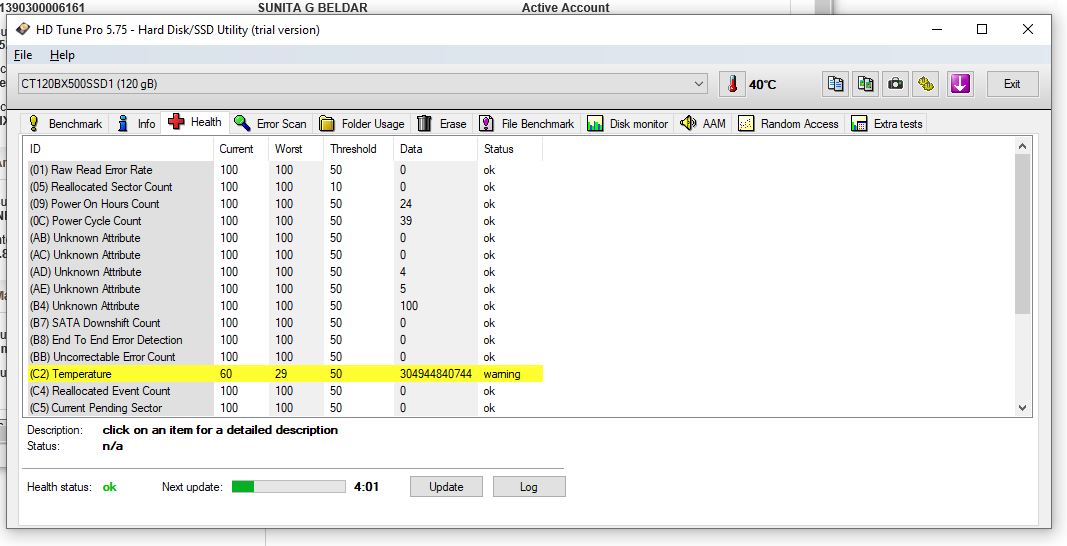The width and height of the screenshot is (1067, 546).
Task: Select the highlighted (C2) Temperature row
Action: coord(284,374)
